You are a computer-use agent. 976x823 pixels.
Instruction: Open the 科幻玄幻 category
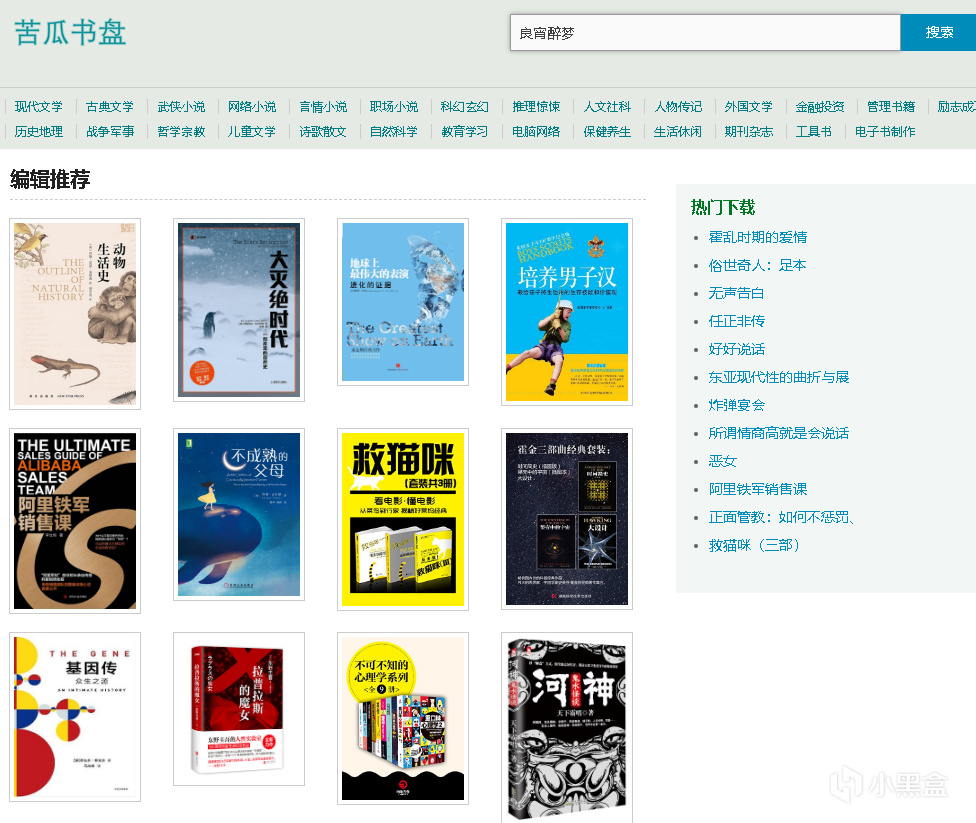tap(464, 106)
